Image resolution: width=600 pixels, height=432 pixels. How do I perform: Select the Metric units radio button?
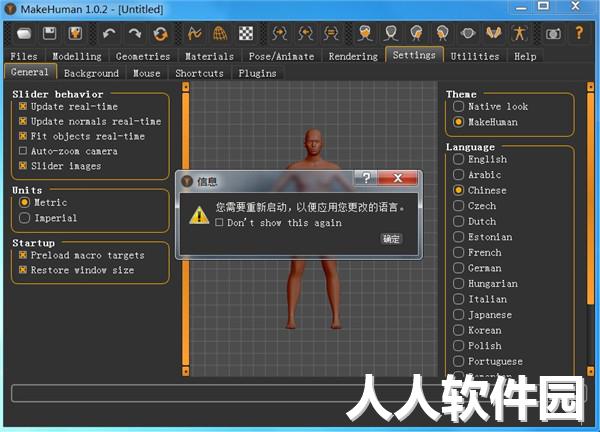(x=24, y=202)
